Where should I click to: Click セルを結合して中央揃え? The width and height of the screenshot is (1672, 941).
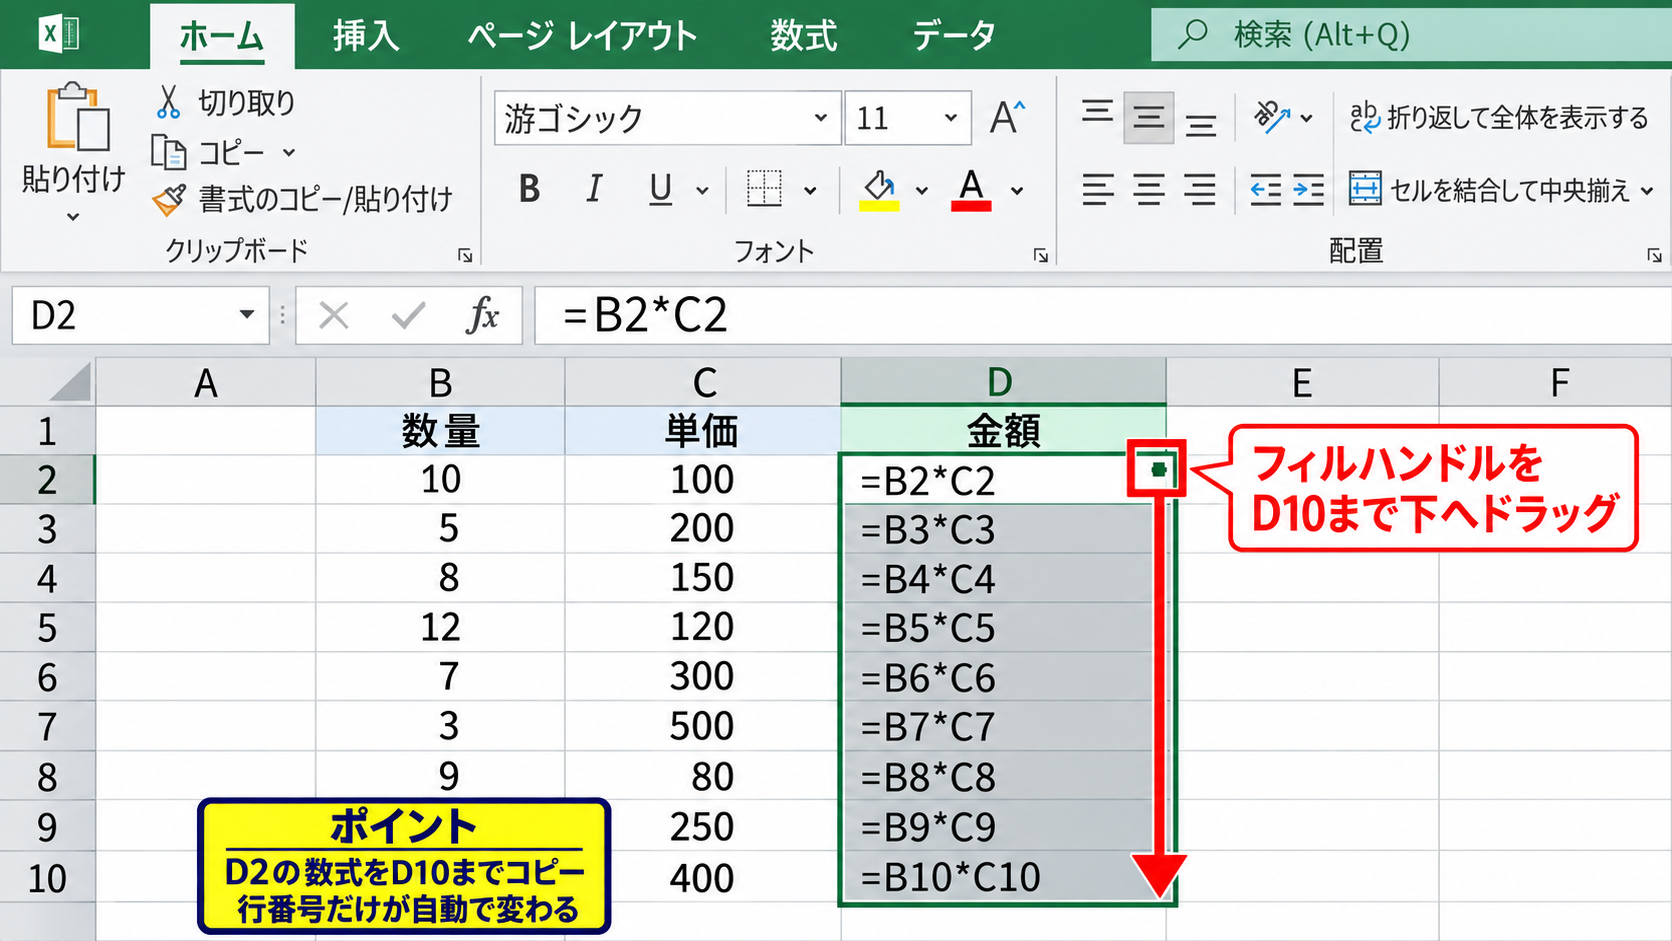click(x=1510, y=189)
